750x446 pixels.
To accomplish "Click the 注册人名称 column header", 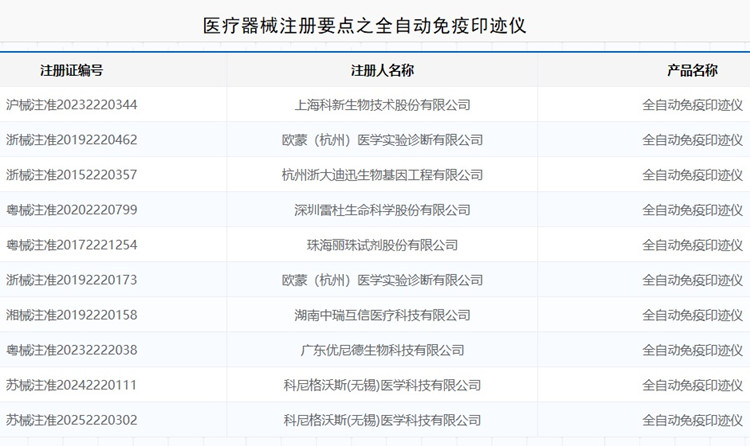I will tap(382, 70).
